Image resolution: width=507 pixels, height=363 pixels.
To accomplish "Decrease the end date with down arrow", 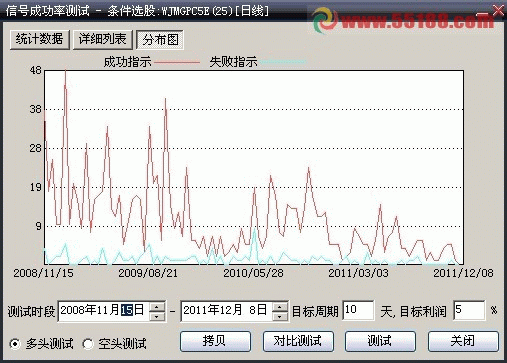I will tap(280, 316).
